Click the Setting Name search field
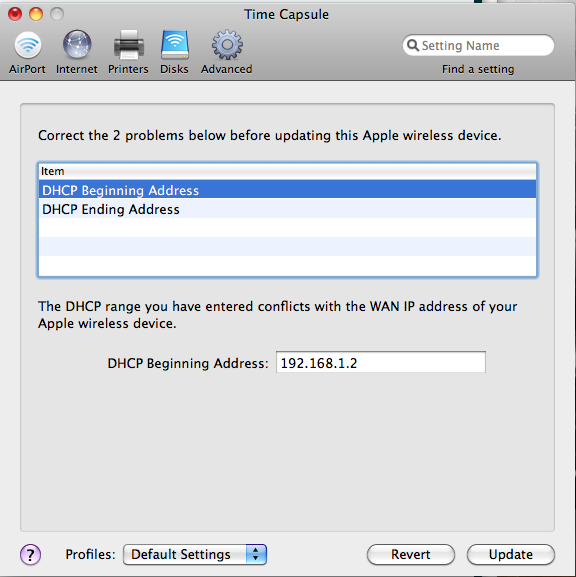The height and width of the screenshot is (577, 576). pyautogui.click(x=478, y=45)
